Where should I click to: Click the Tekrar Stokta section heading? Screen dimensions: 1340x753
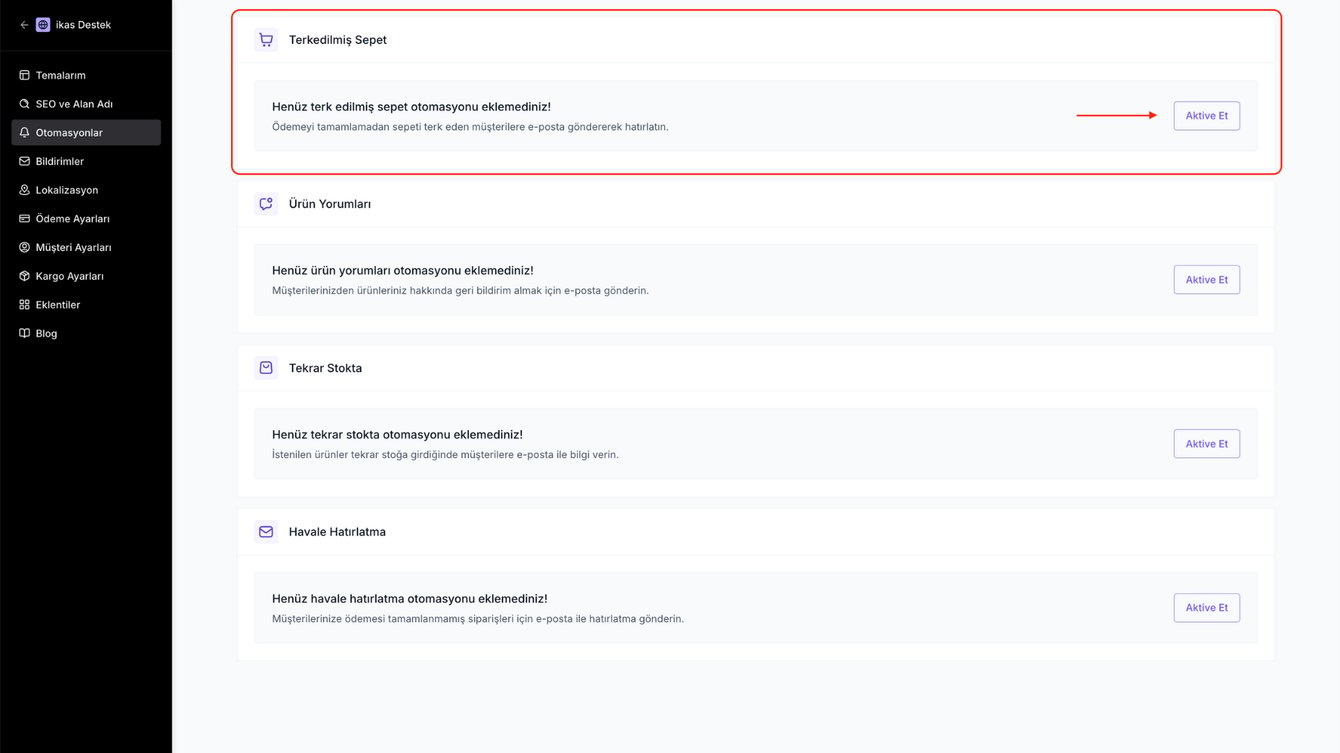click(325, 368)
